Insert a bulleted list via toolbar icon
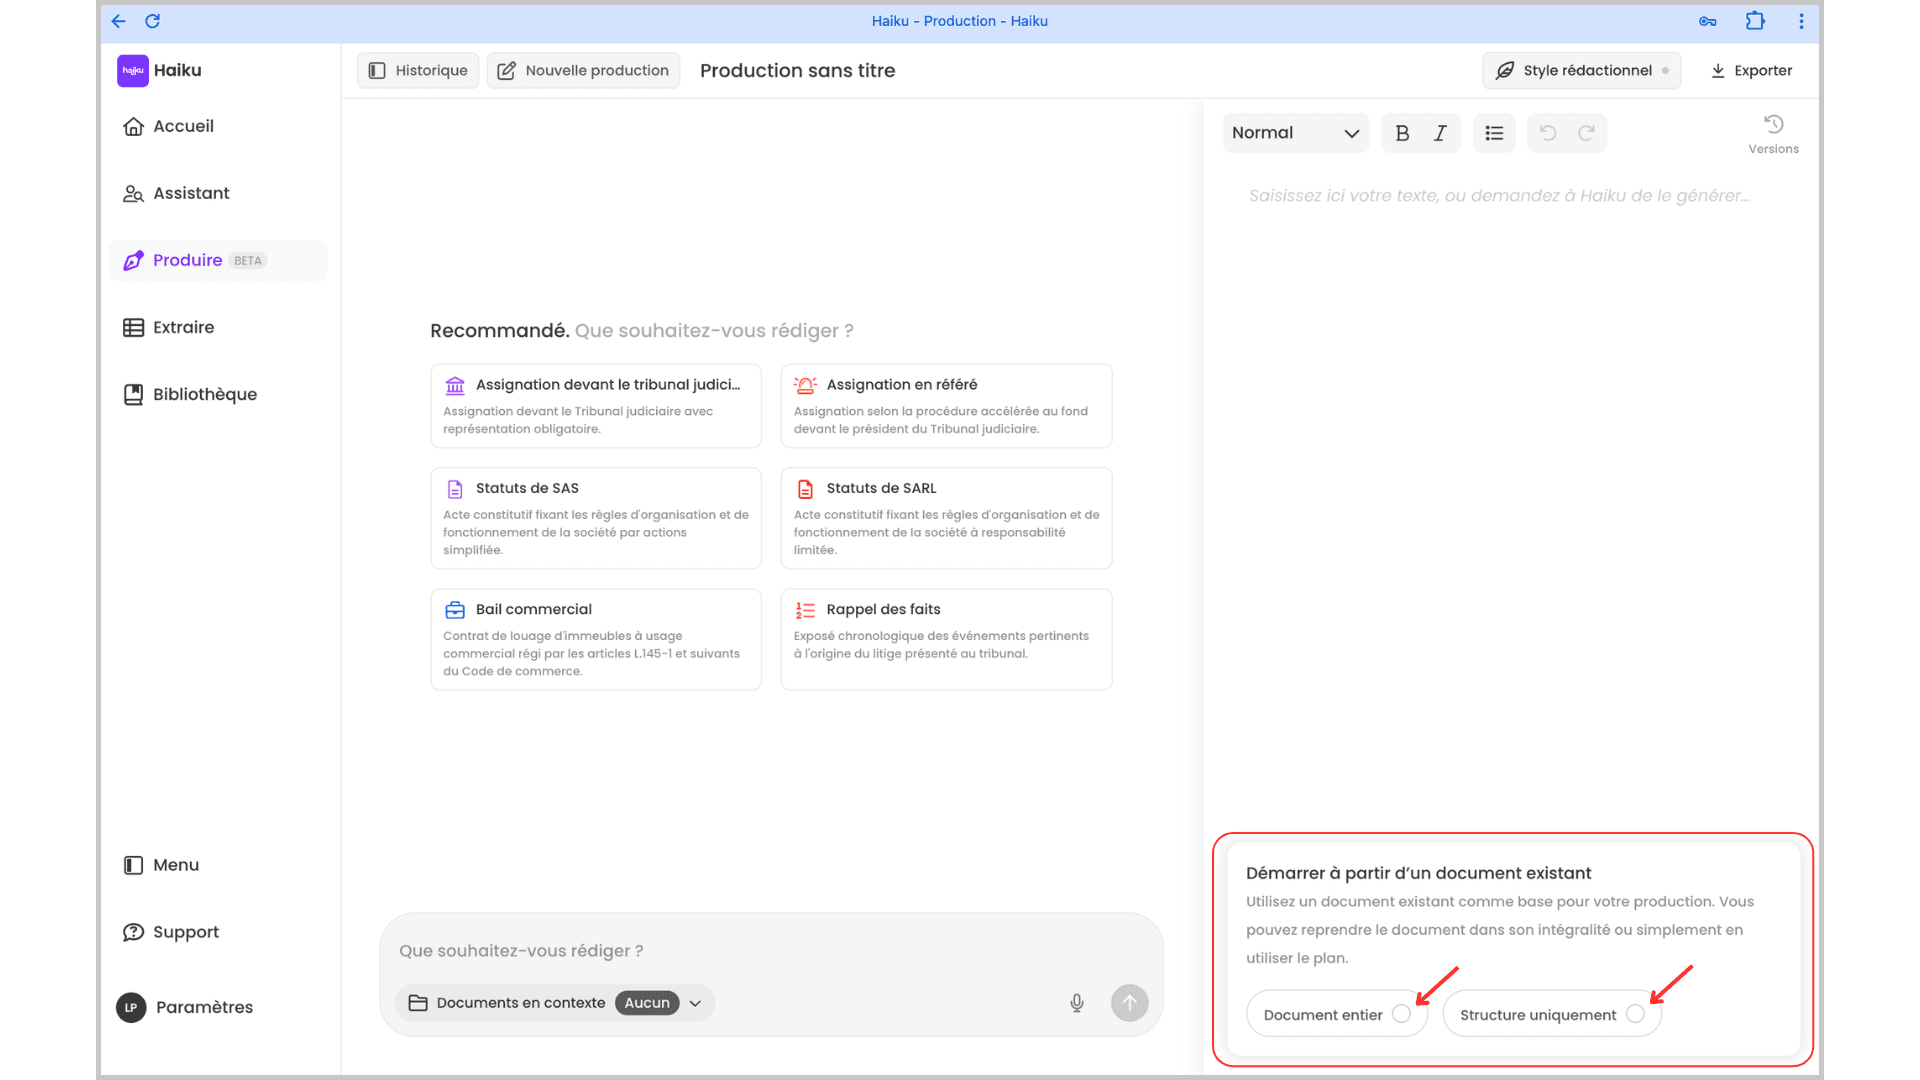1920x1080 pixels. pyautogui.click(x=1494, y=133)
